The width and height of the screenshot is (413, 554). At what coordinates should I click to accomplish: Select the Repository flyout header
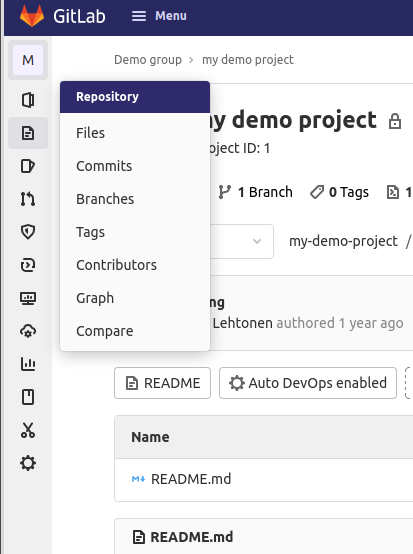point(135,97)
